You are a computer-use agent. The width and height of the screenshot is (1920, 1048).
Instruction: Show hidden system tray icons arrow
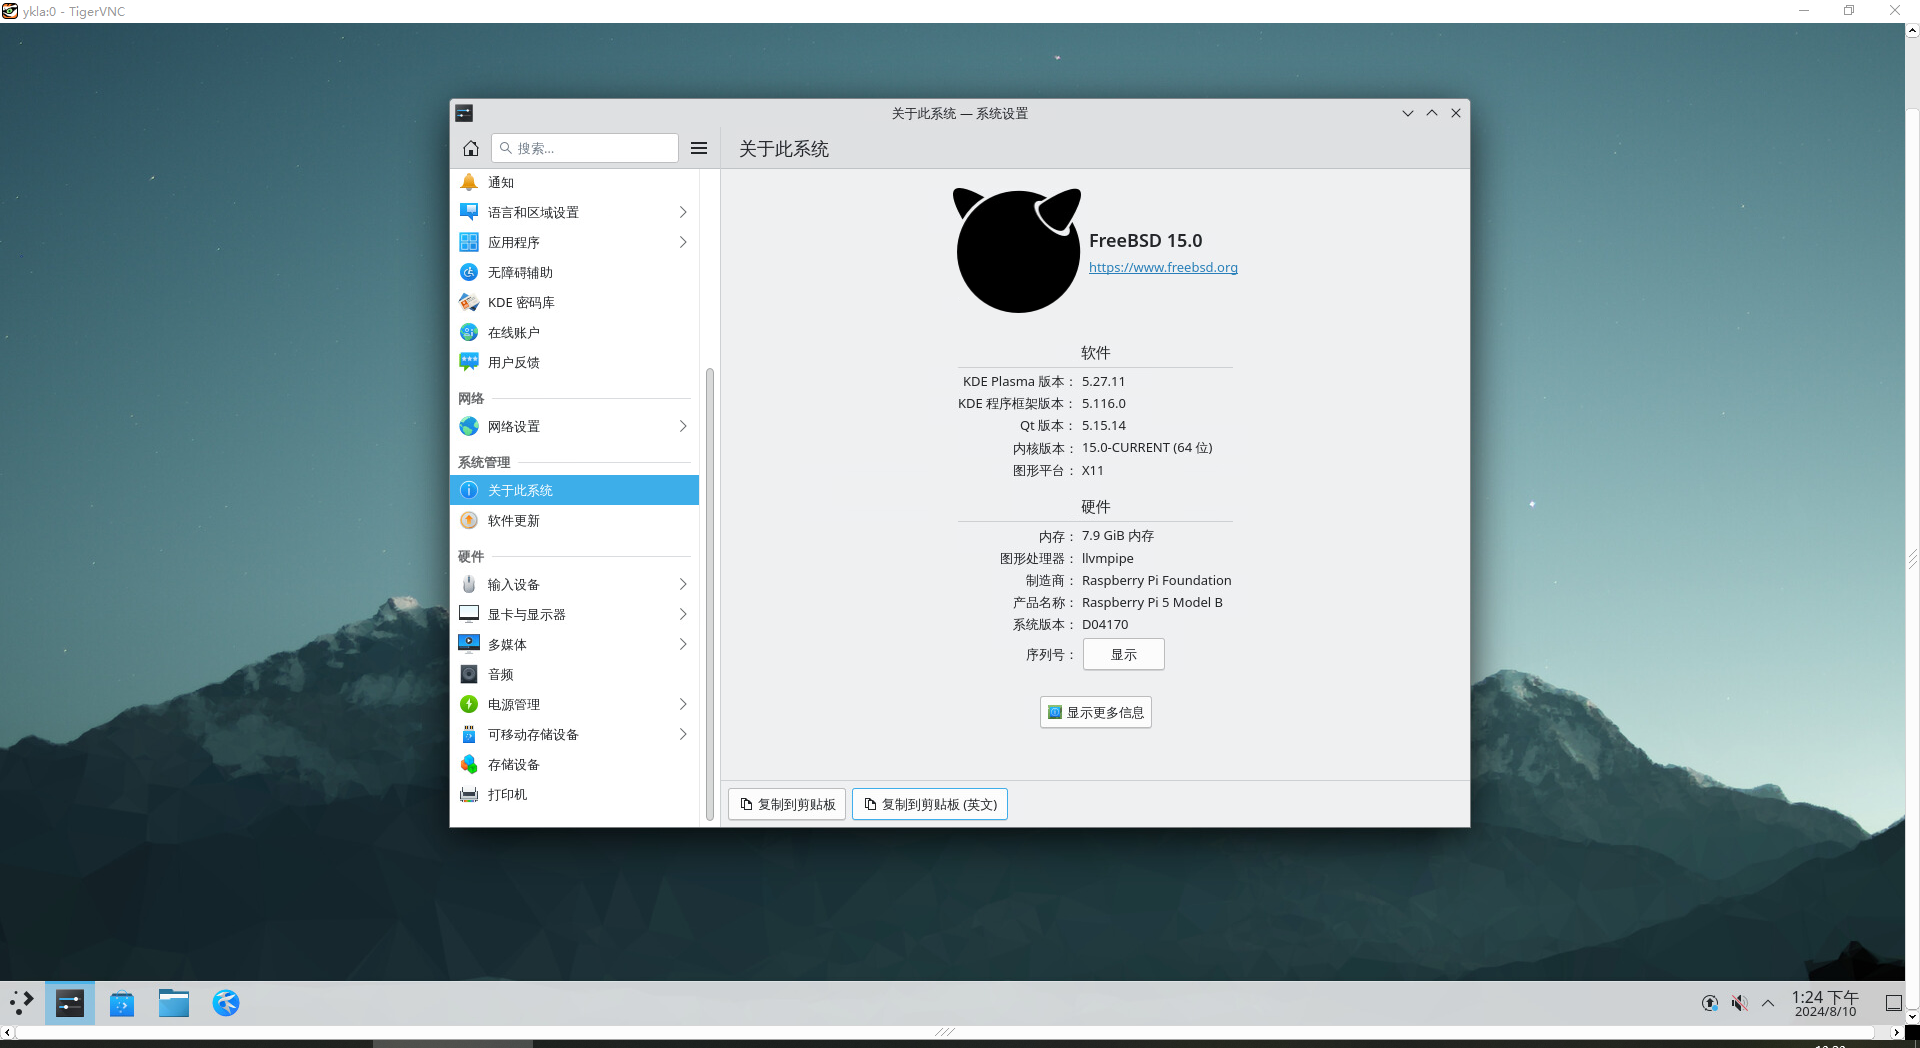(x=1768, y=1003)
